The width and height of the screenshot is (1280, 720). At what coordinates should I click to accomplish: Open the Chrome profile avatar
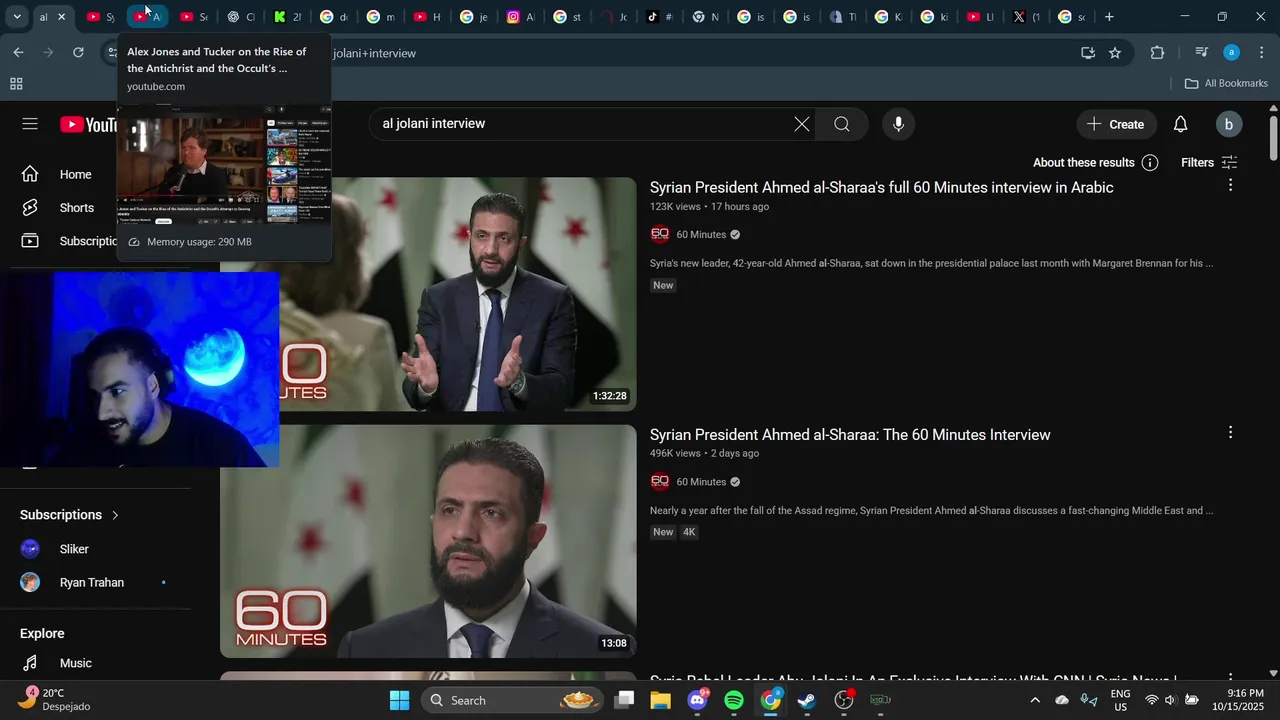point(1232,53)
